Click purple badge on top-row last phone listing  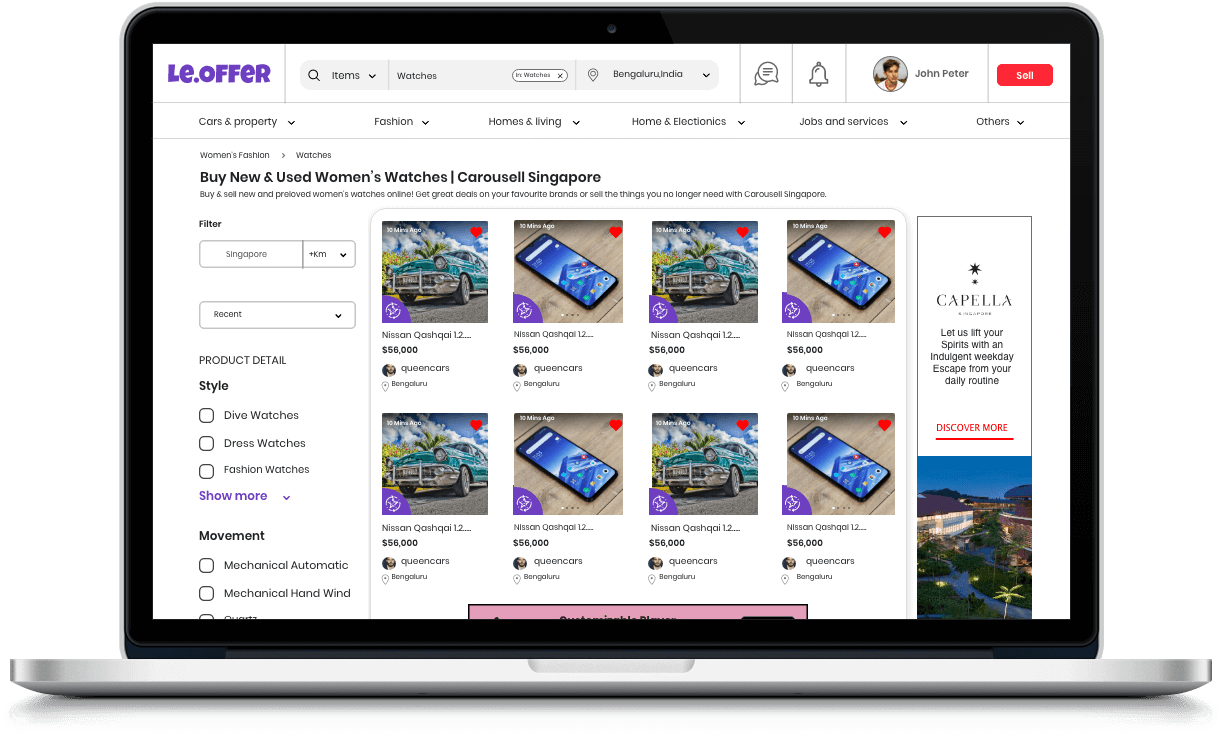795,310
